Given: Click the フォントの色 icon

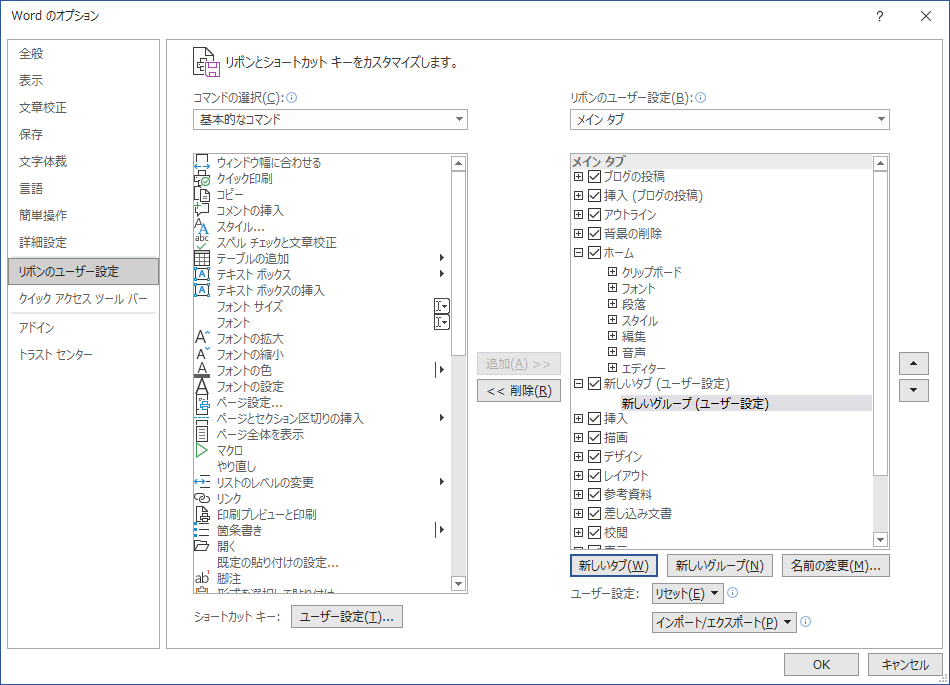Looking at the screenshot, I should click(x=202, y=370).
